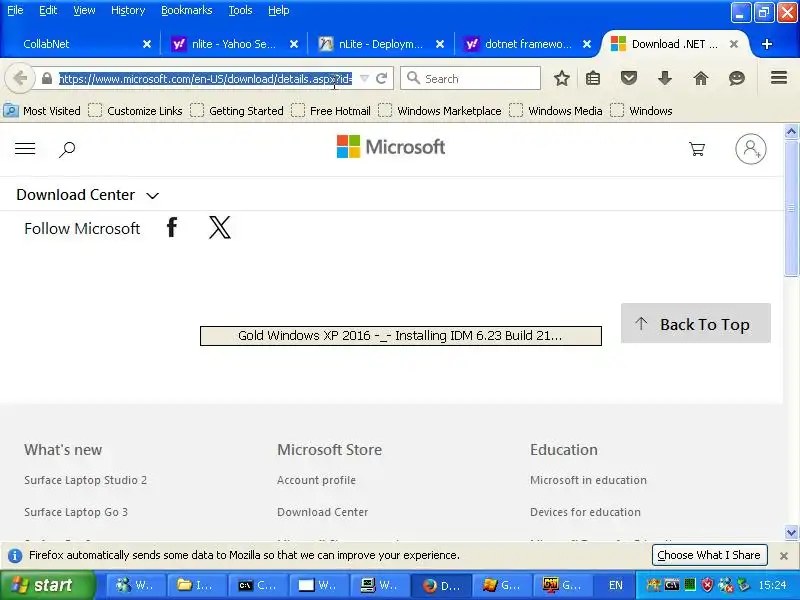Screen dimensions: 800x600
Task: Click the page scrollbar down arrow
Action: pos(791,533)
